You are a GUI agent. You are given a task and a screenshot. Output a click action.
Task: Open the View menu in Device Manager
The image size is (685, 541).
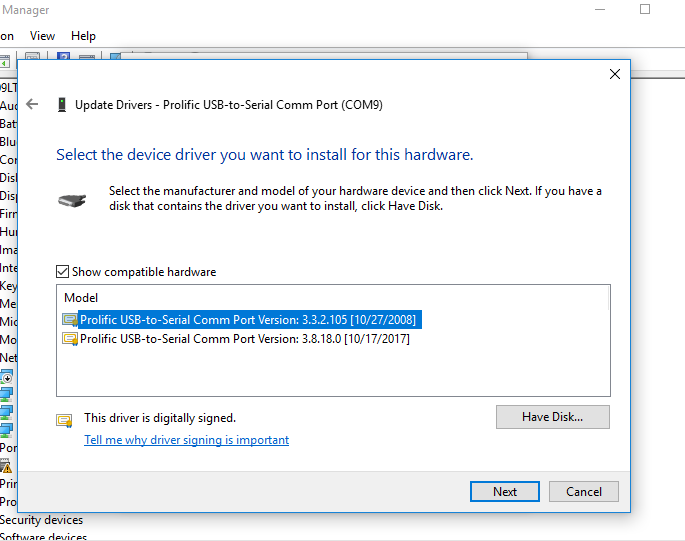(x=42, y=36)
